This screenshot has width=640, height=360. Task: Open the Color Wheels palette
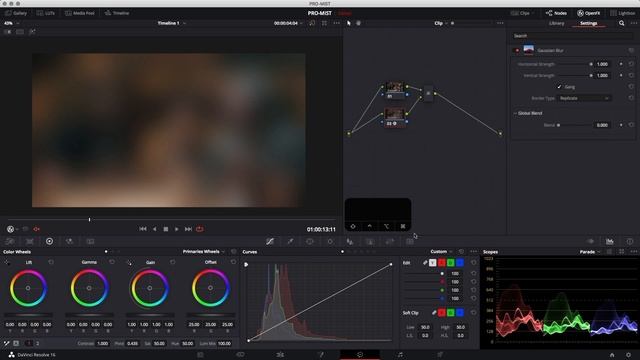[49, 241]
